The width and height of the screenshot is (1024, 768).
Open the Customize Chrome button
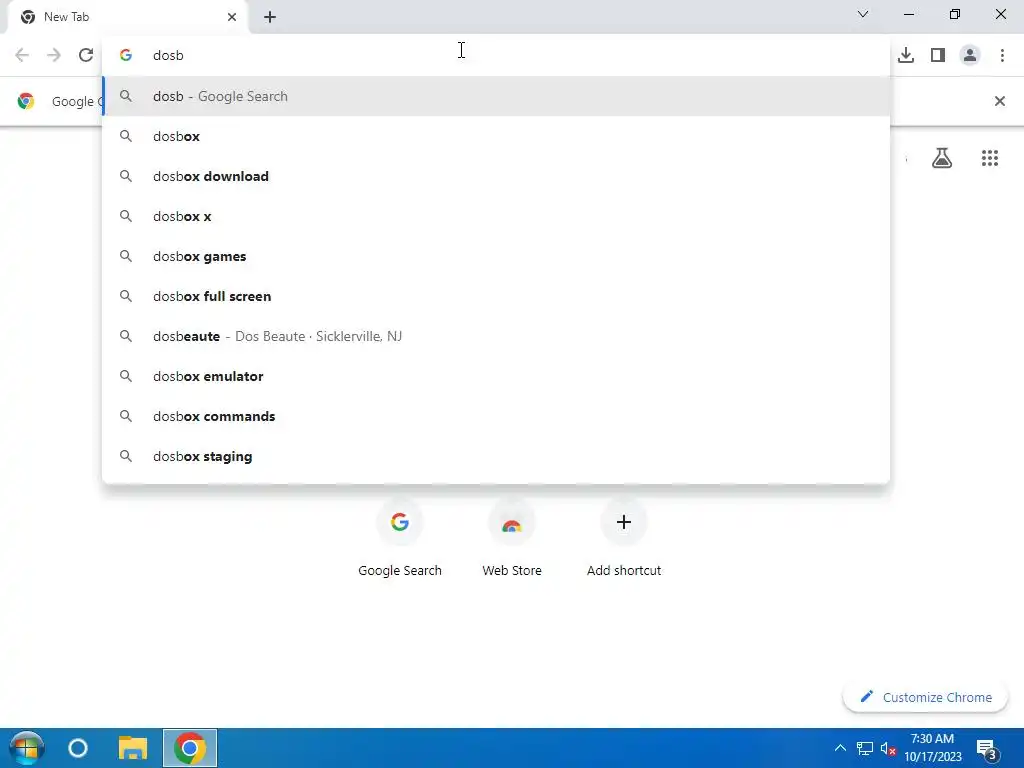tap(925, 697)
